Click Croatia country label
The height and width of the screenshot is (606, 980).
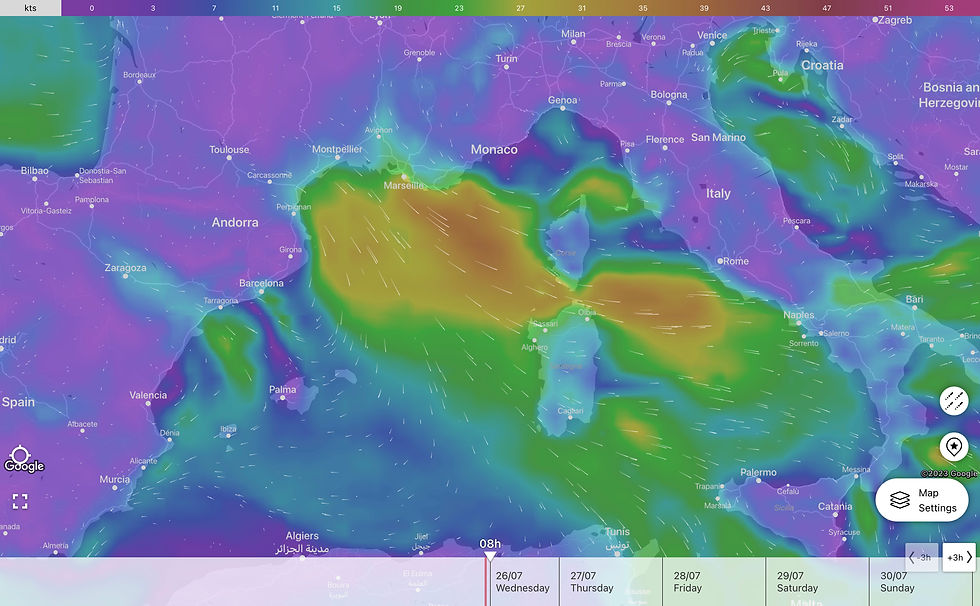pyautogui.click(x=822, y=65)
